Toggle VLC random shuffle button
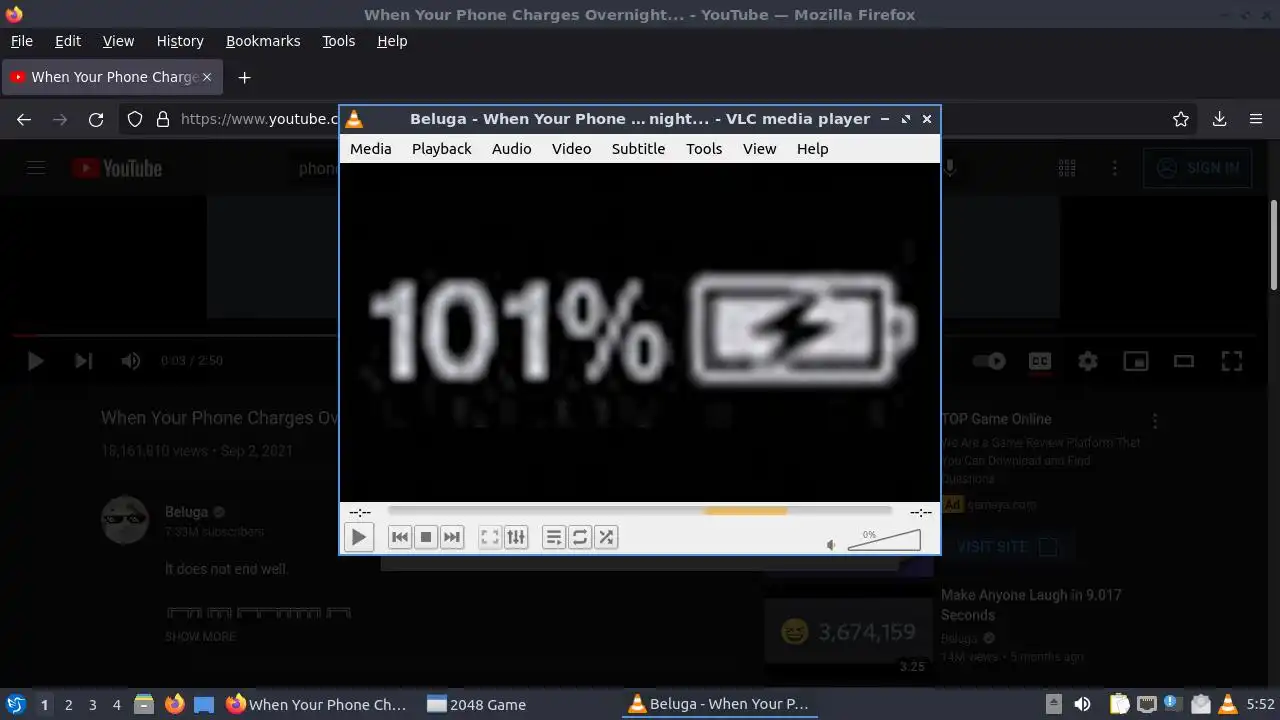The width and height of the screenshot is (1280, 720). (606, 537)
